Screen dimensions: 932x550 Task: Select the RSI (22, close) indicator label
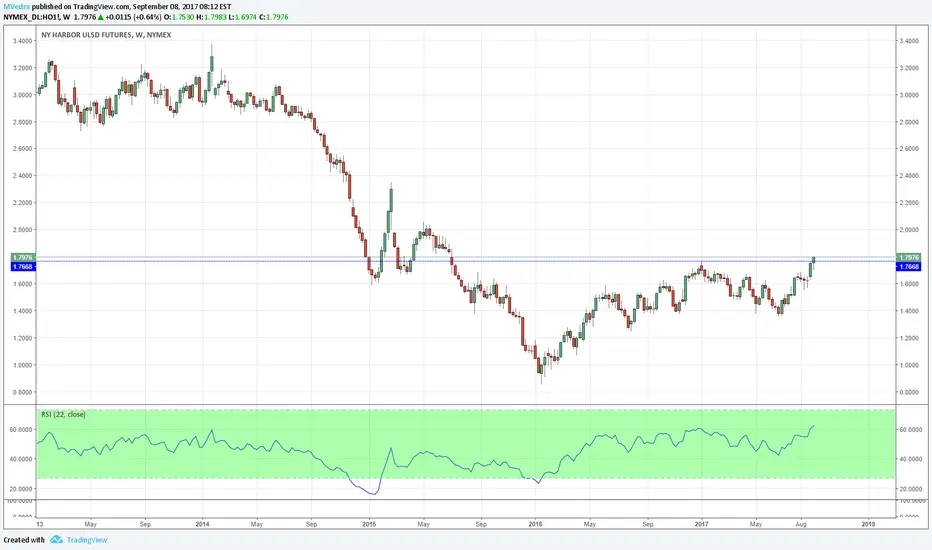(x=63, y=414)
